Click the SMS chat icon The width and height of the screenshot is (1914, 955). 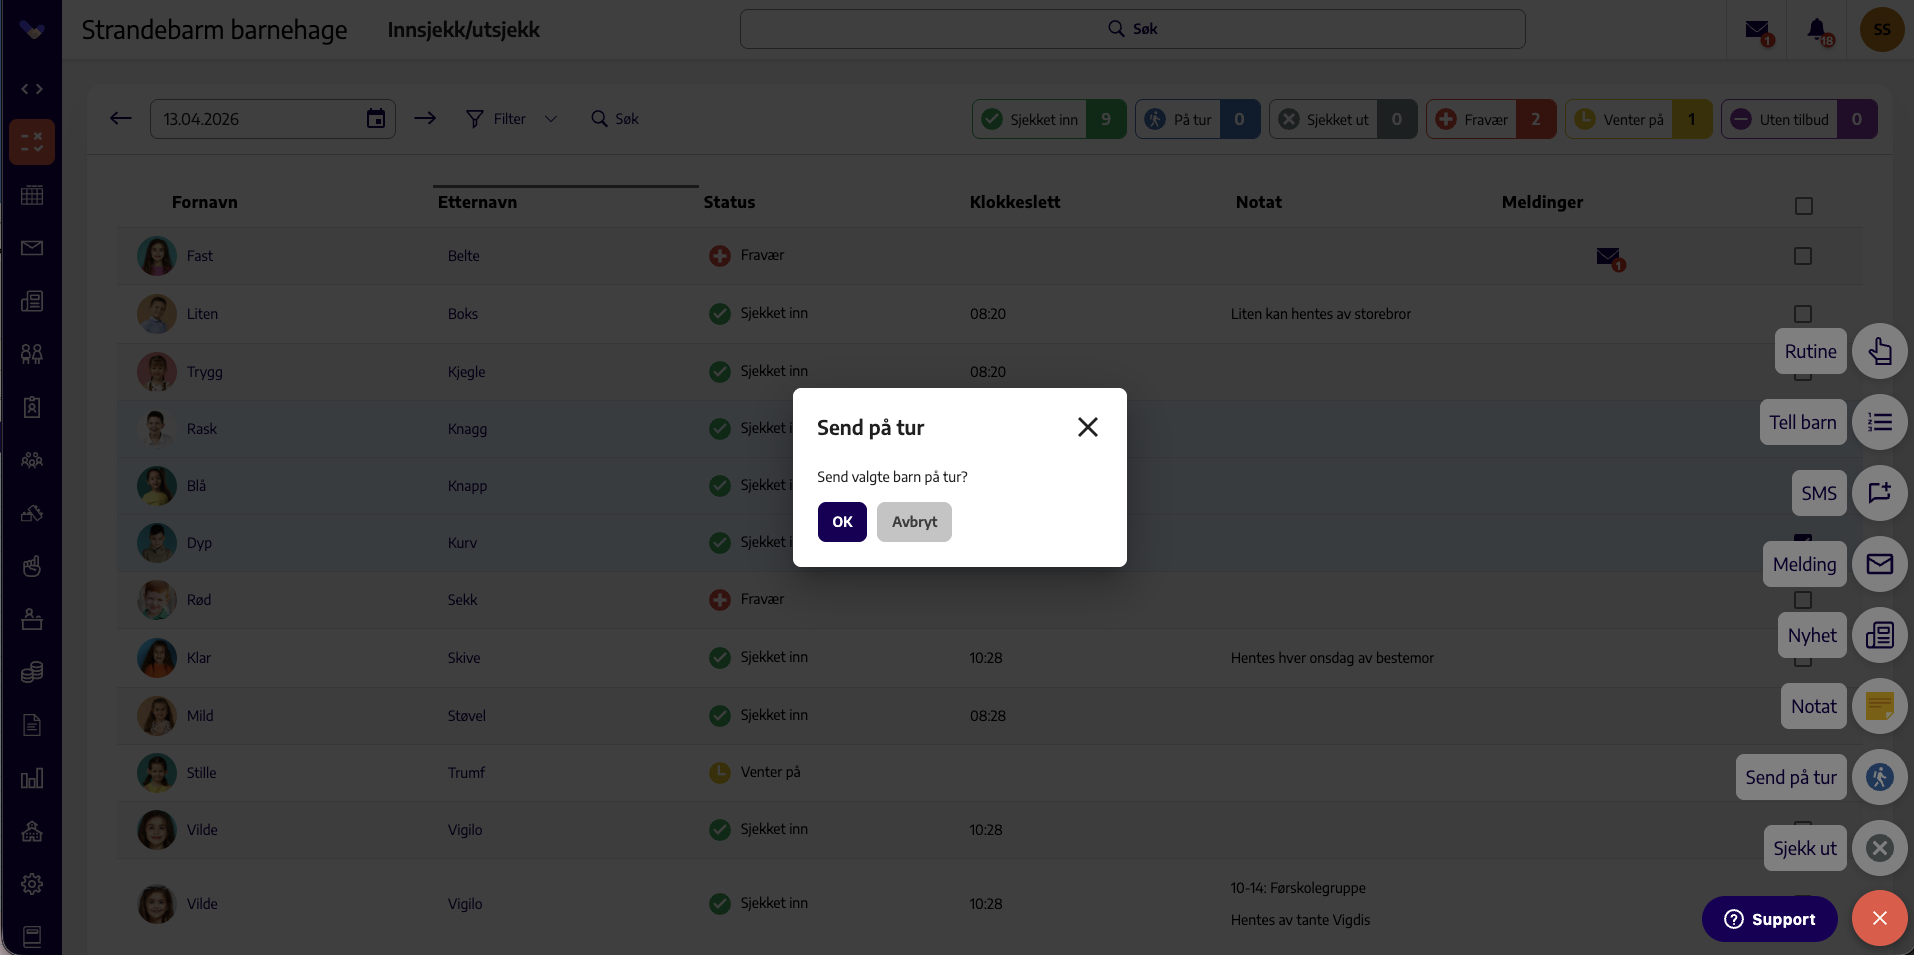[1879, 493]
